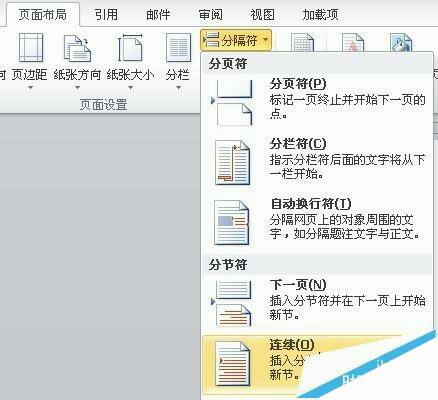The height and width of the screenshot is (400, 438).
Task: Click description 指示分栏符后面的文字将从下一栏开始
Action: 347,167
